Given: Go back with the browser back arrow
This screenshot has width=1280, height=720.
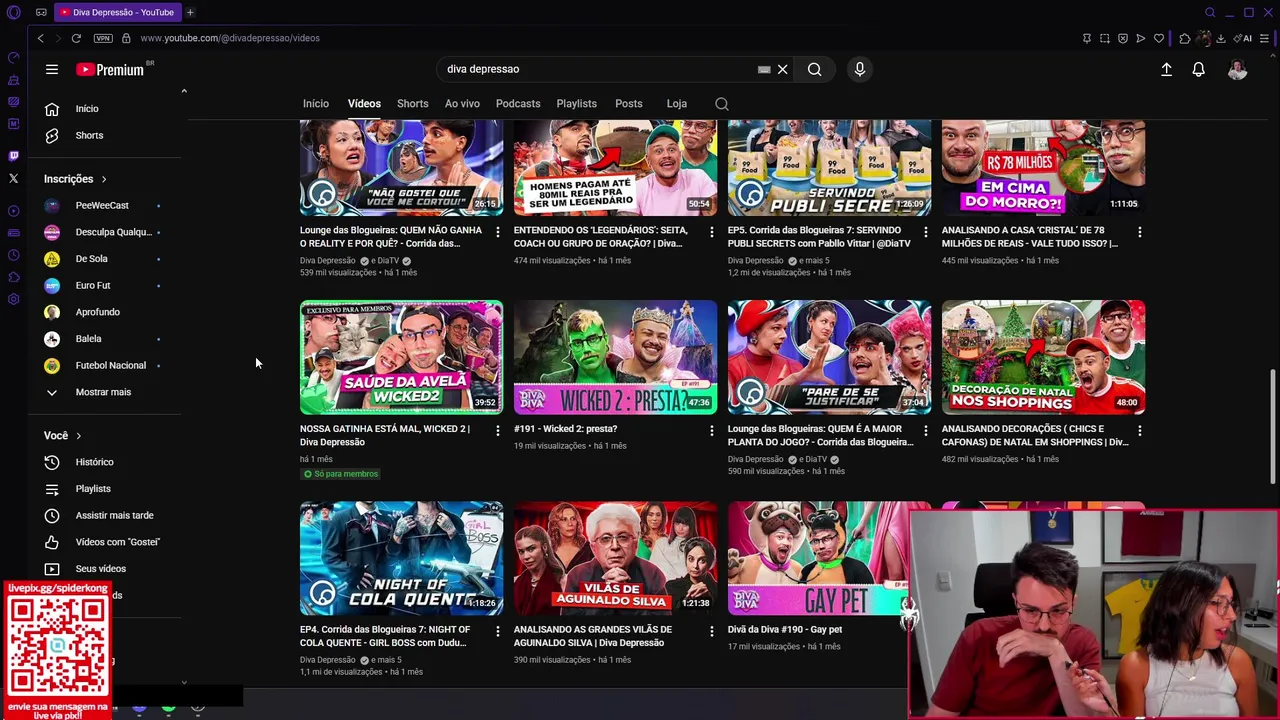Looking at the screenshot, I should (40, 38).
